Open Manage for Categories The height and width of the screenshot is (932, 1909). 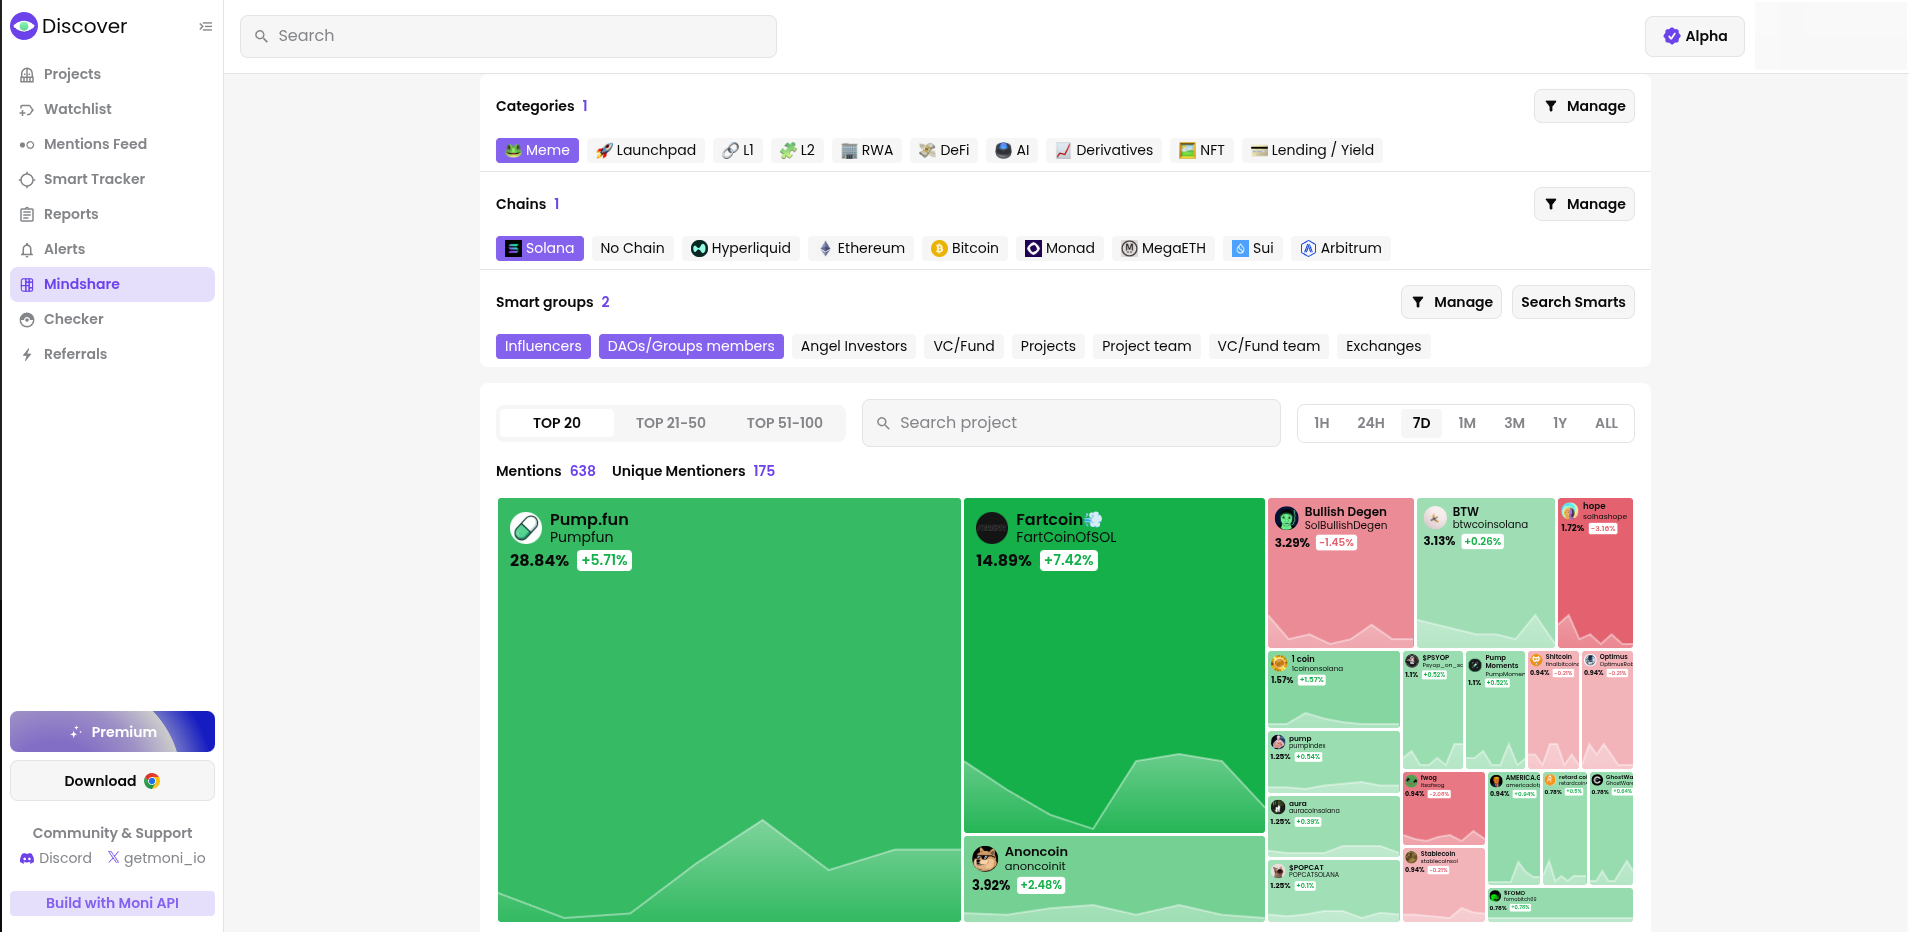pos(1584,106)
